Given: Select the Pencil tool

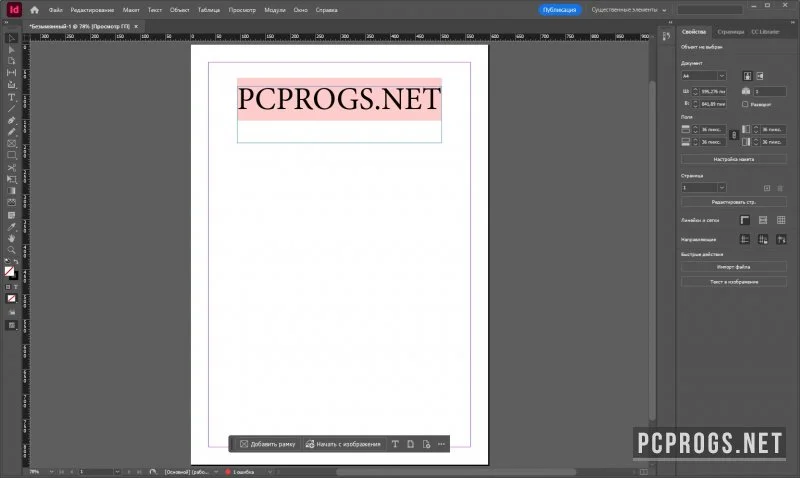Looking at the screenshot, I should pos(11,132).
